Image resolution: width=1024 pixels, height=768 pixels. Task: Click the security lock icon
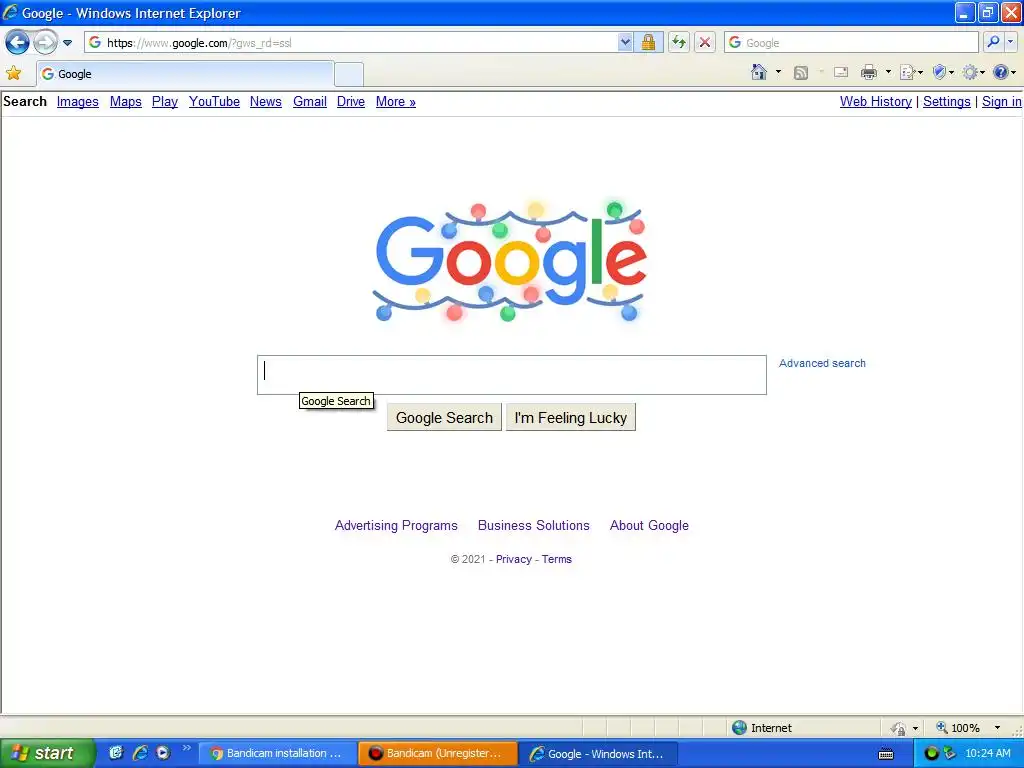tap(648, 43)
